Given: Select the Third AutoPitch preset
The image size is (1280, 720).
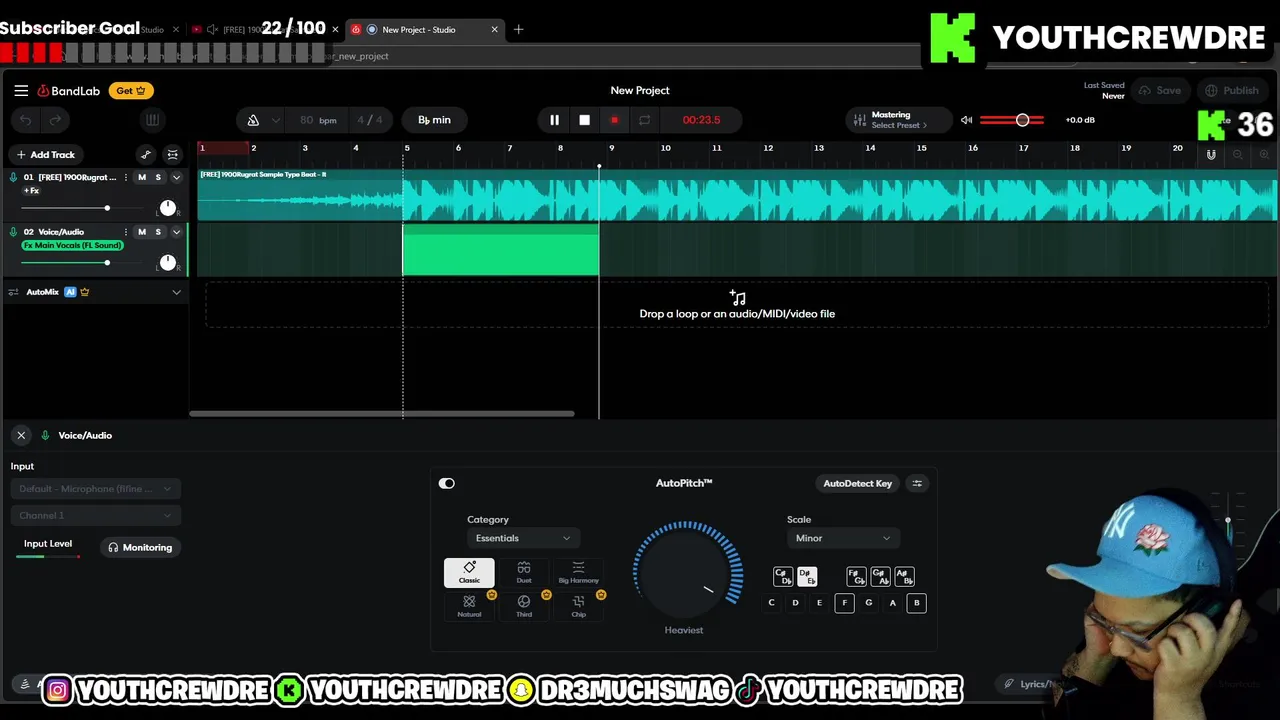Looking at the screenshot, I should coord(524,606).
